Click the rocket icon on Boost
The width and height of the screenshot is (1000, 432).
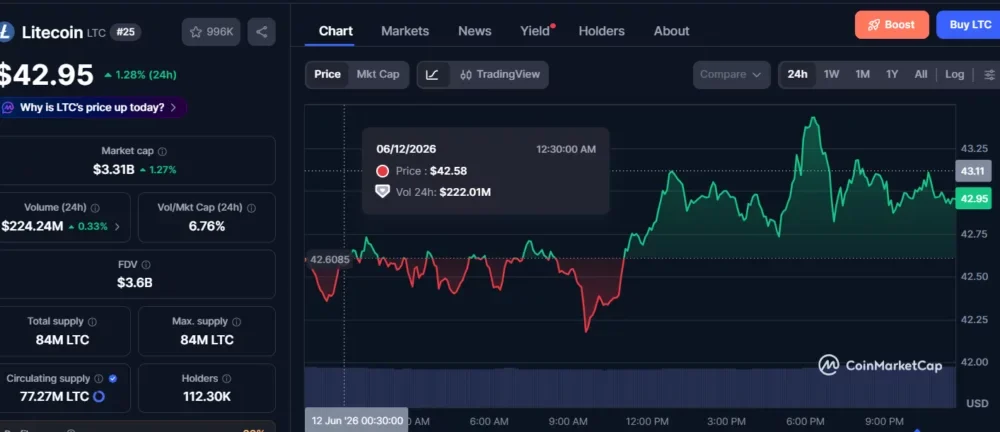874,25
